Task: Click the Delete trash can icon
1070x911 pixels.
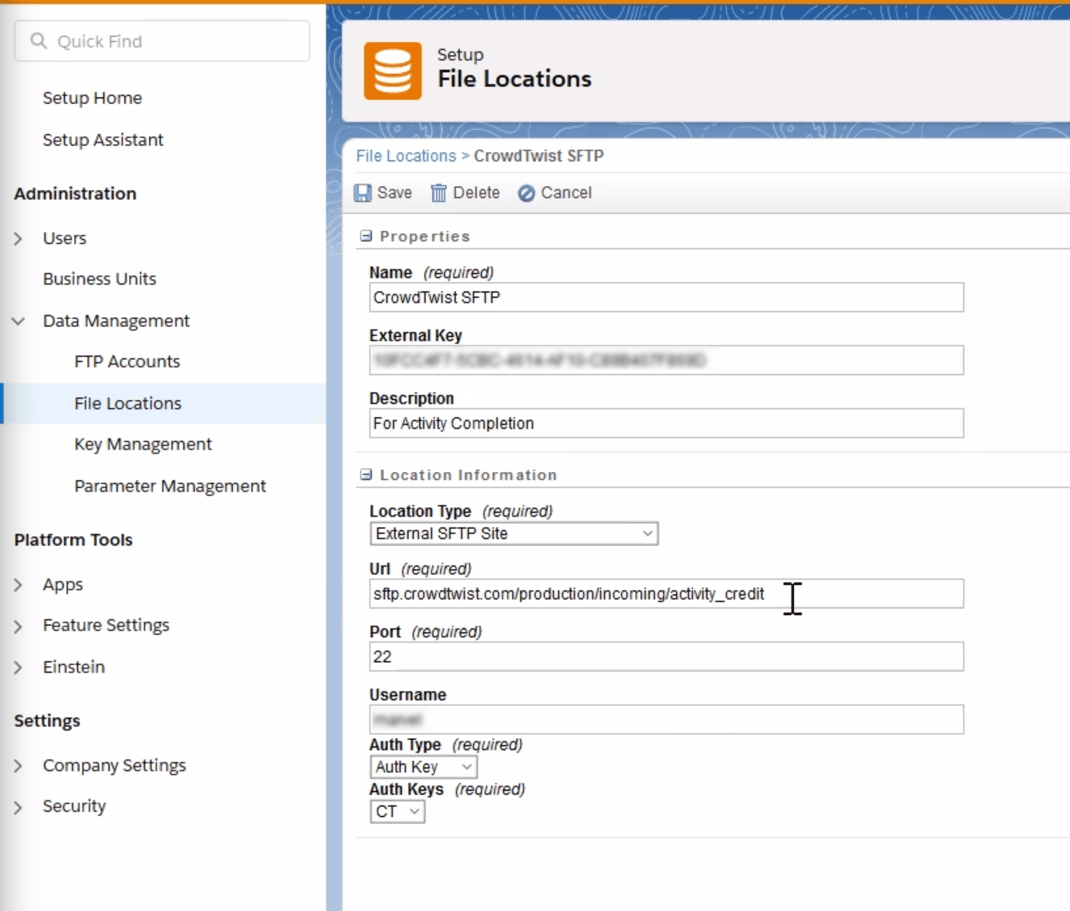Action: (438, 193)
